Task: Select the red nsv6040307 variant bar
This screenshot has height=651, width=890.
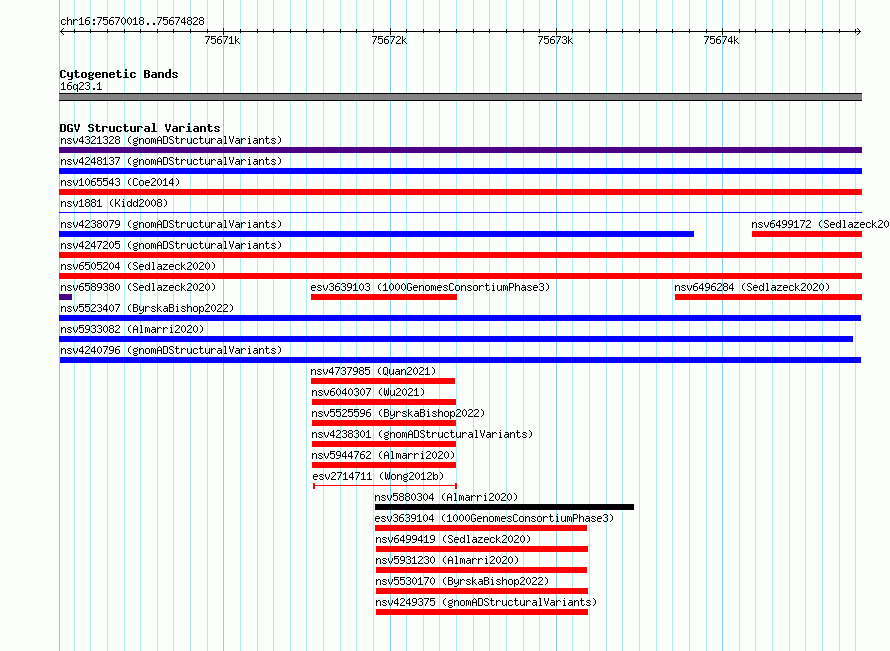Action: (x=384, y=402)
